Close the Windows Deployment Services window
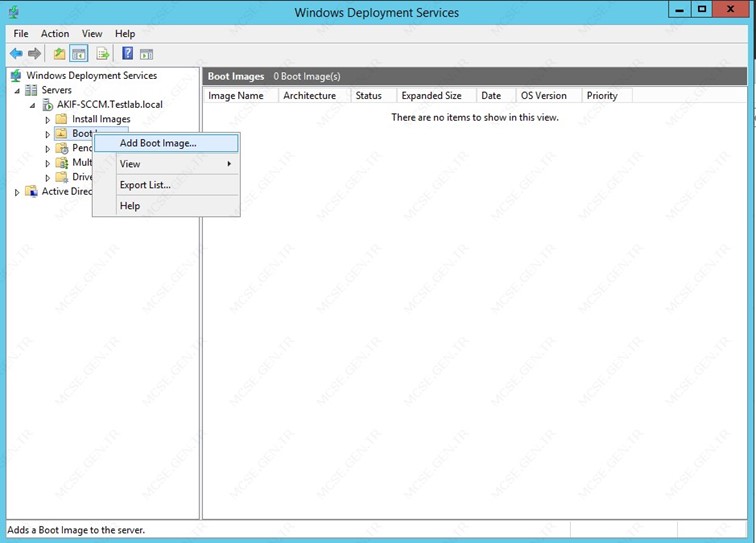This screenshot has width=756, height=543. click(730, 9)
